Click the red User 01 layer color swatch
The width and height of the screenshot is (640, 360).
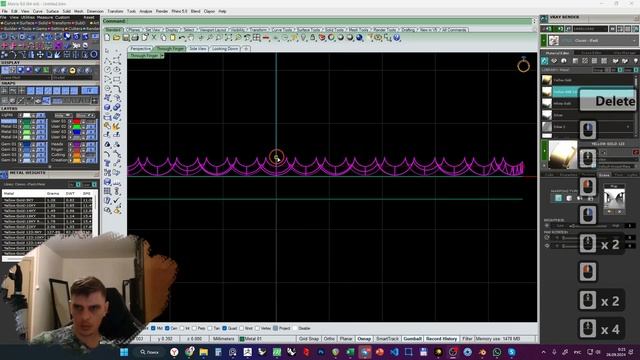click(x=77, y=122)
